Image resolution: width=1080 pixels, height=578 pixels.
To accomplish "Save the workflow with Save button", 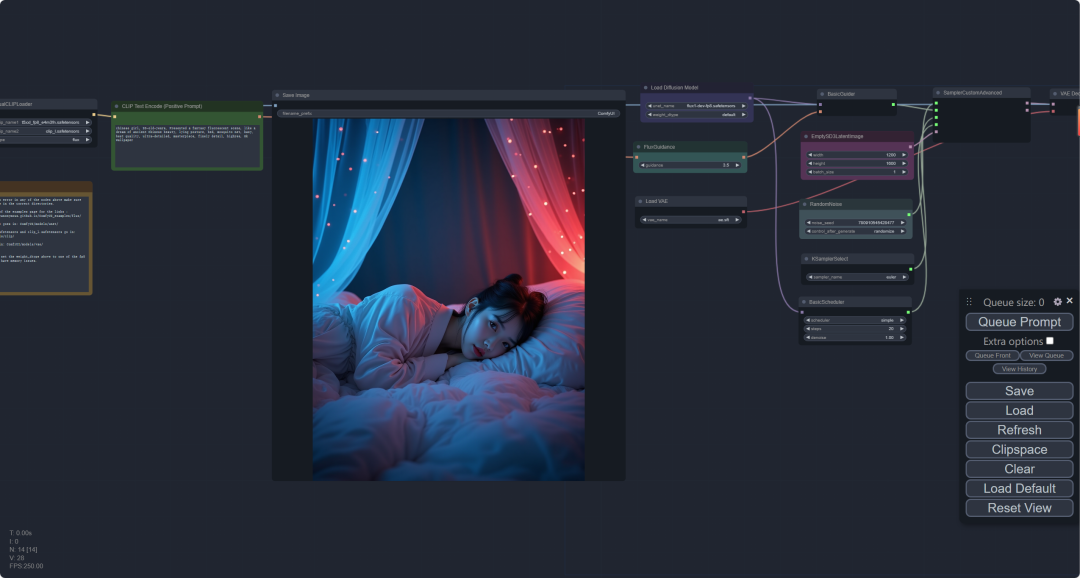I will [x=1019, y=391].
